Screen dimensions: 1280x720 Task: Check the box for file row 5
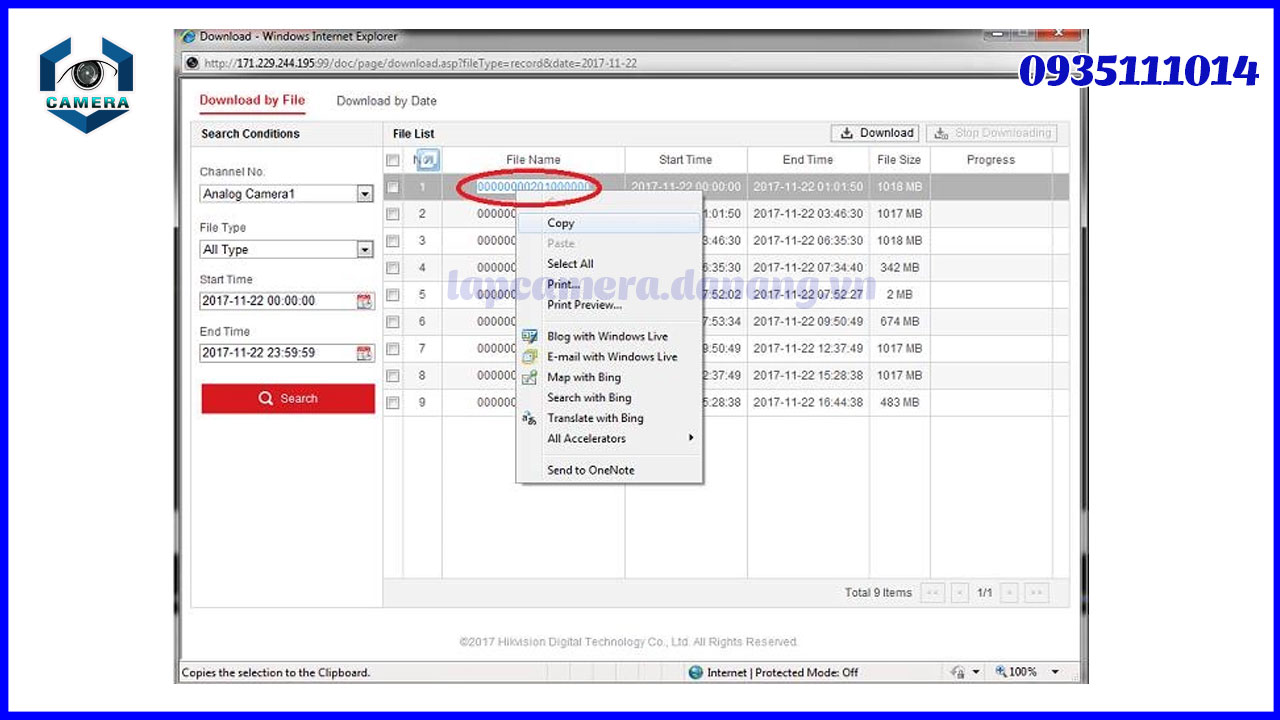[393, 295]
